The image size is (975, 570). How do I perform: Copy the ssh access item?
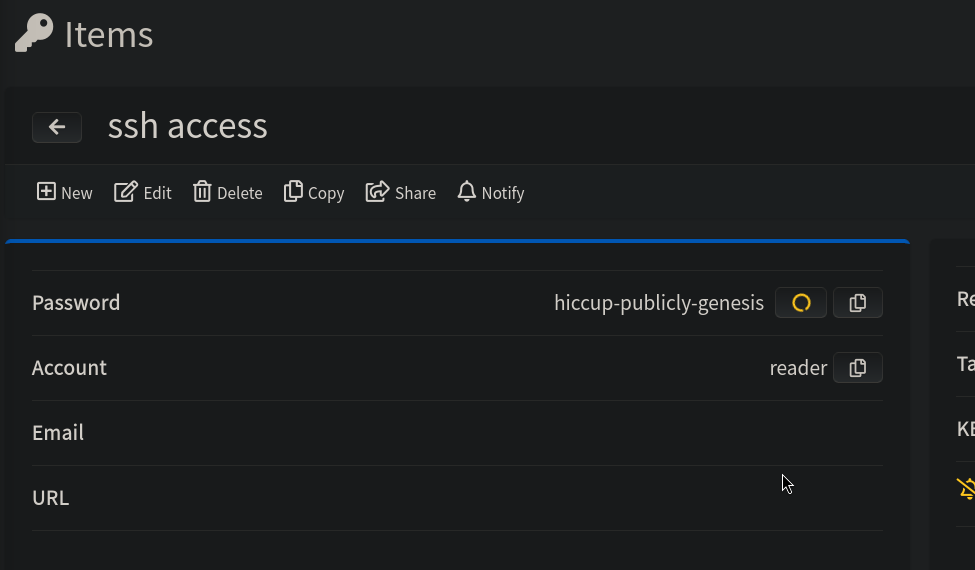tap(314, 193)
